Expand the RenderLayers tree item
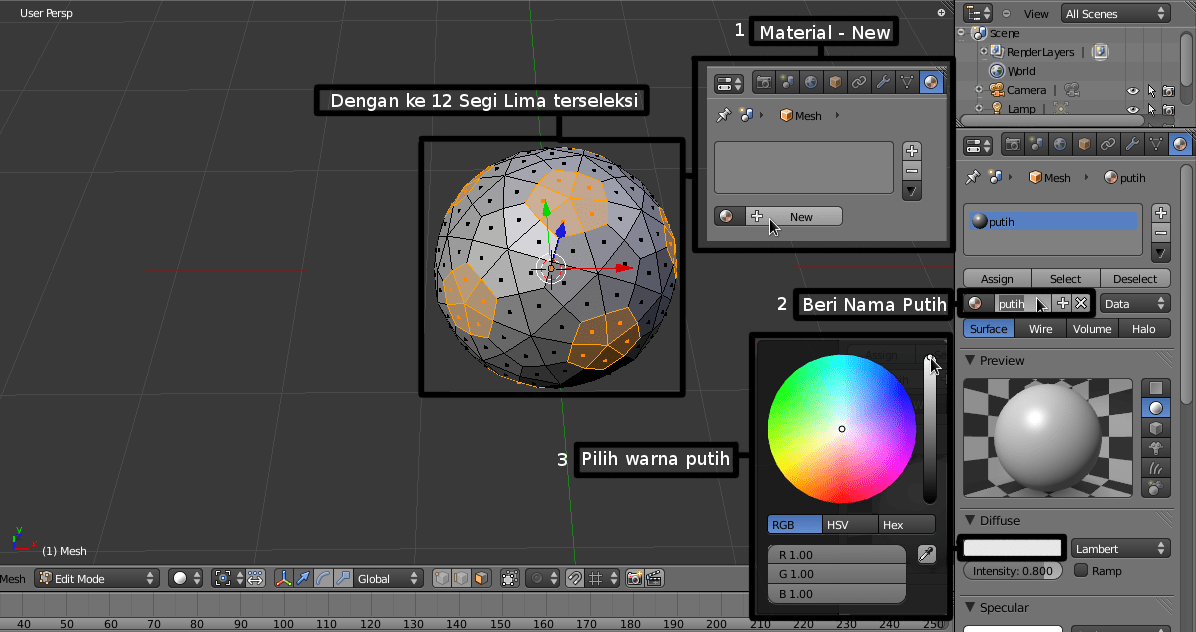The height and width of the screenshot is (632, 1196). (984, 52)
